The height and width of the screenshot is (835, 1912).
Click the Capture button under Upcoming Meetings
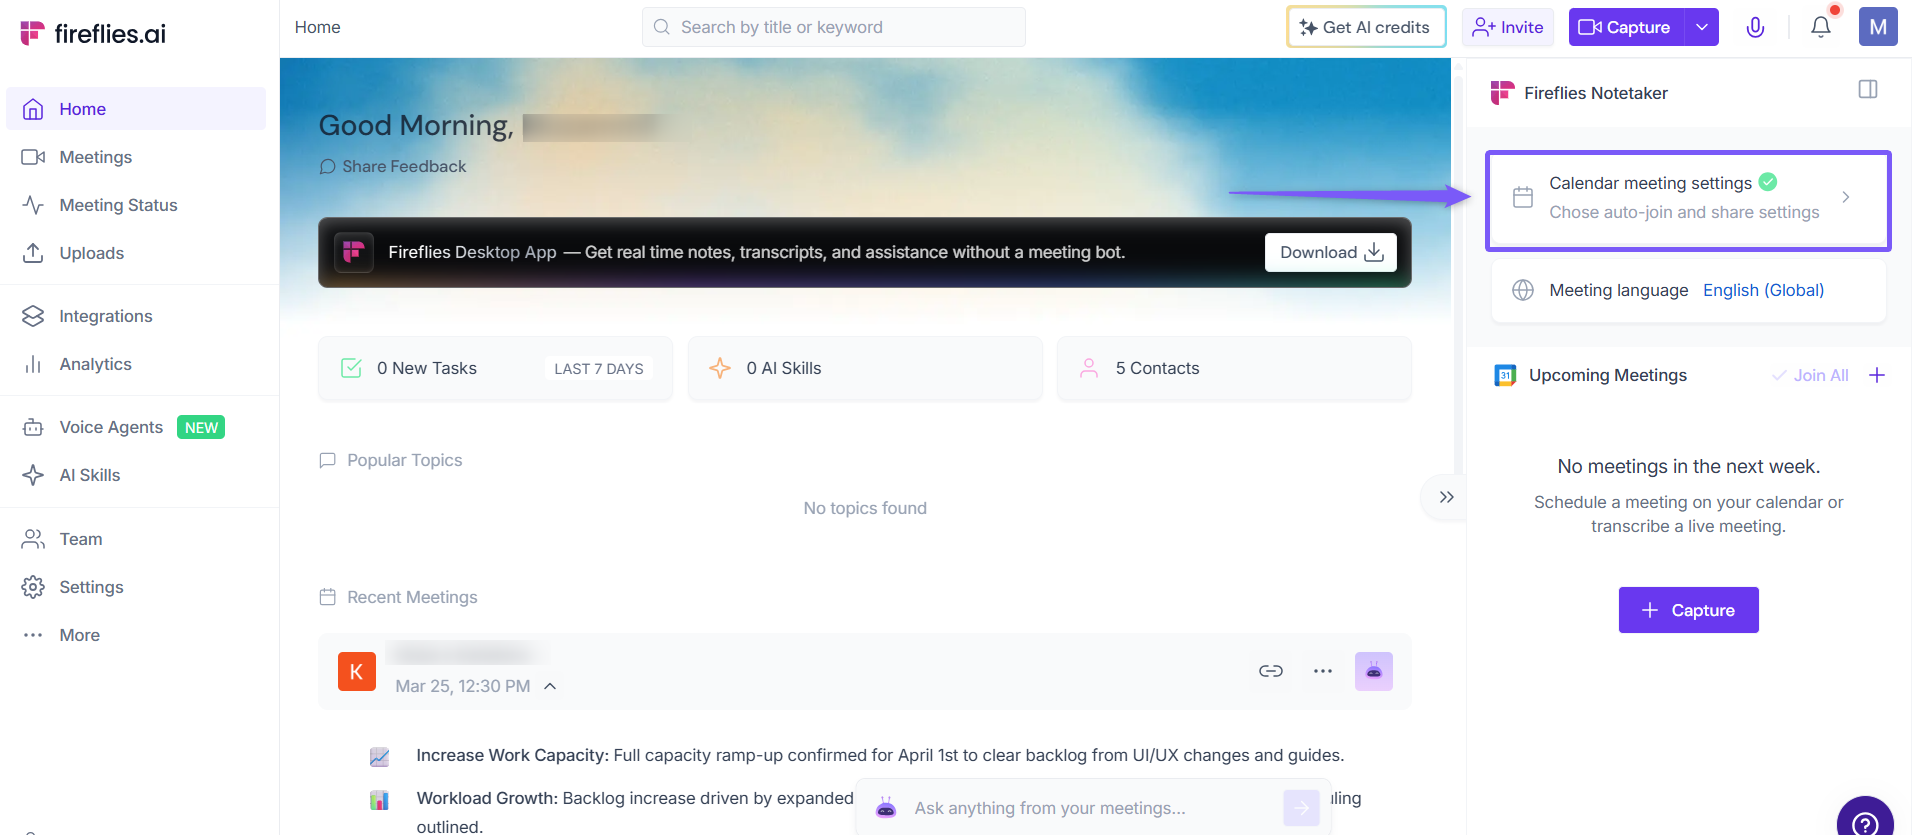[x=1688, y=610]
